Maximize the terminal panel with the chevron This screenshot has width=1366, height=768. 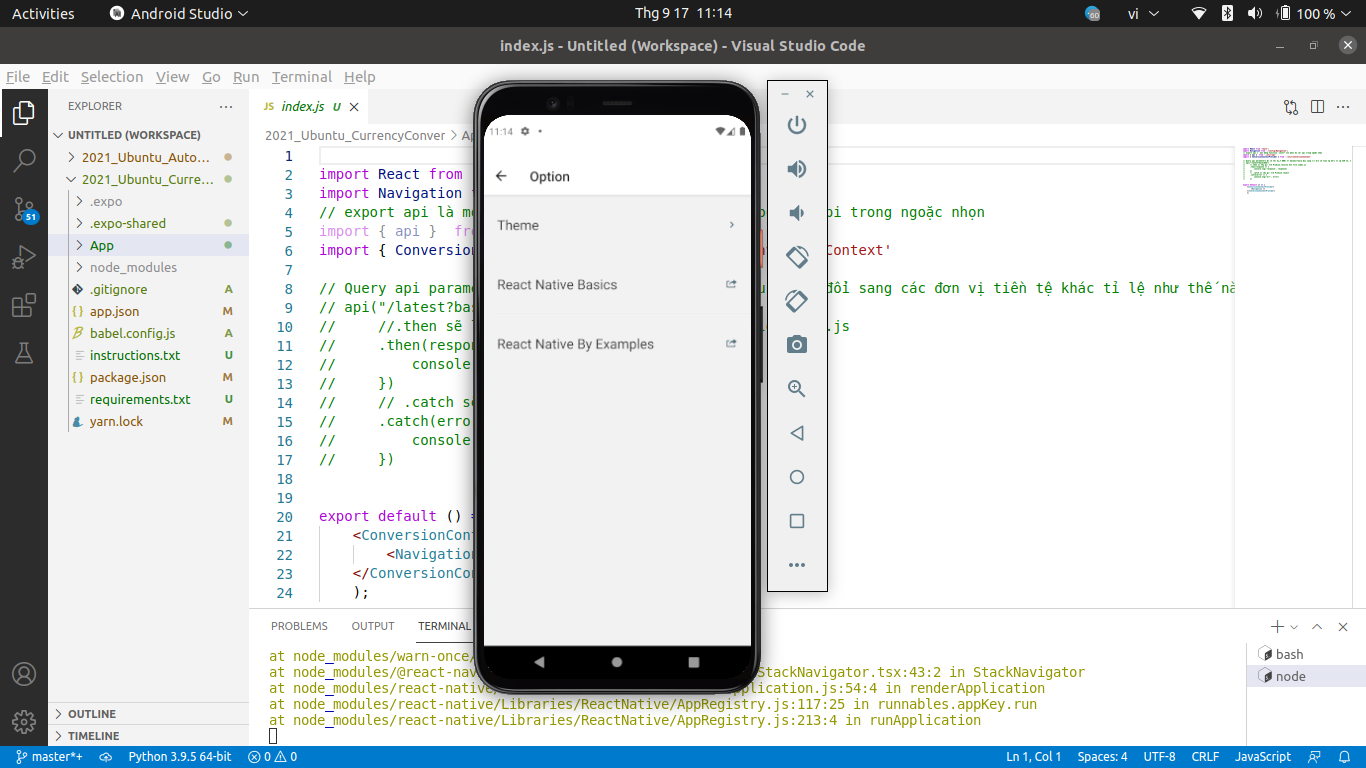(x=1317, y=626)
